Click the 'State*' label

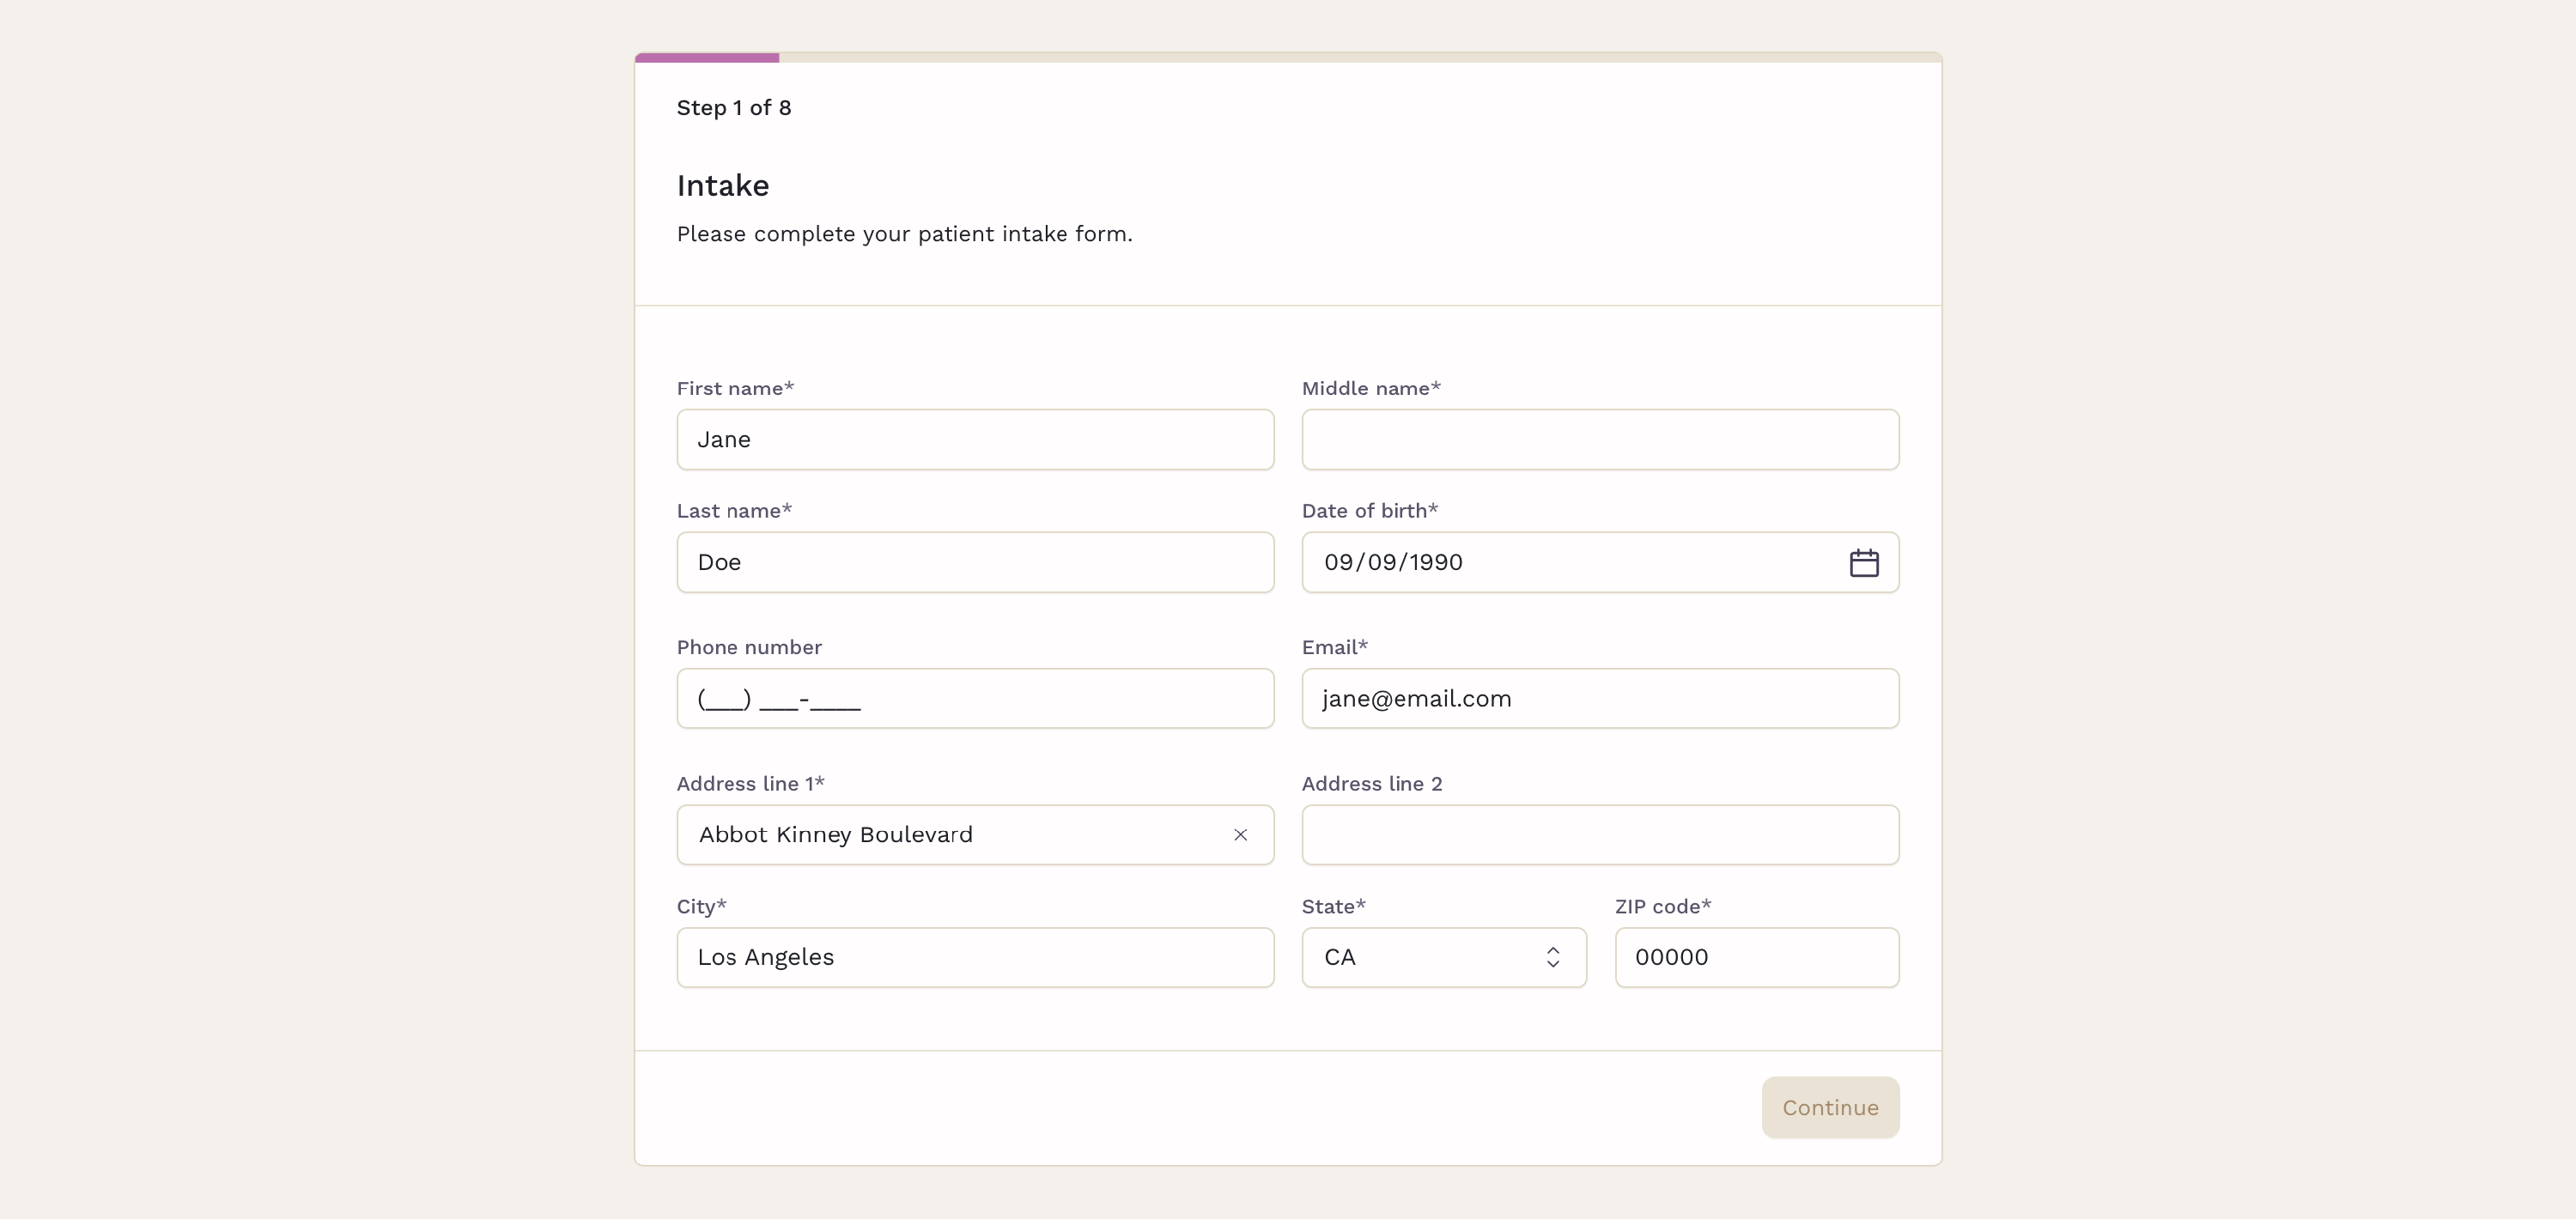(1333, 906)
